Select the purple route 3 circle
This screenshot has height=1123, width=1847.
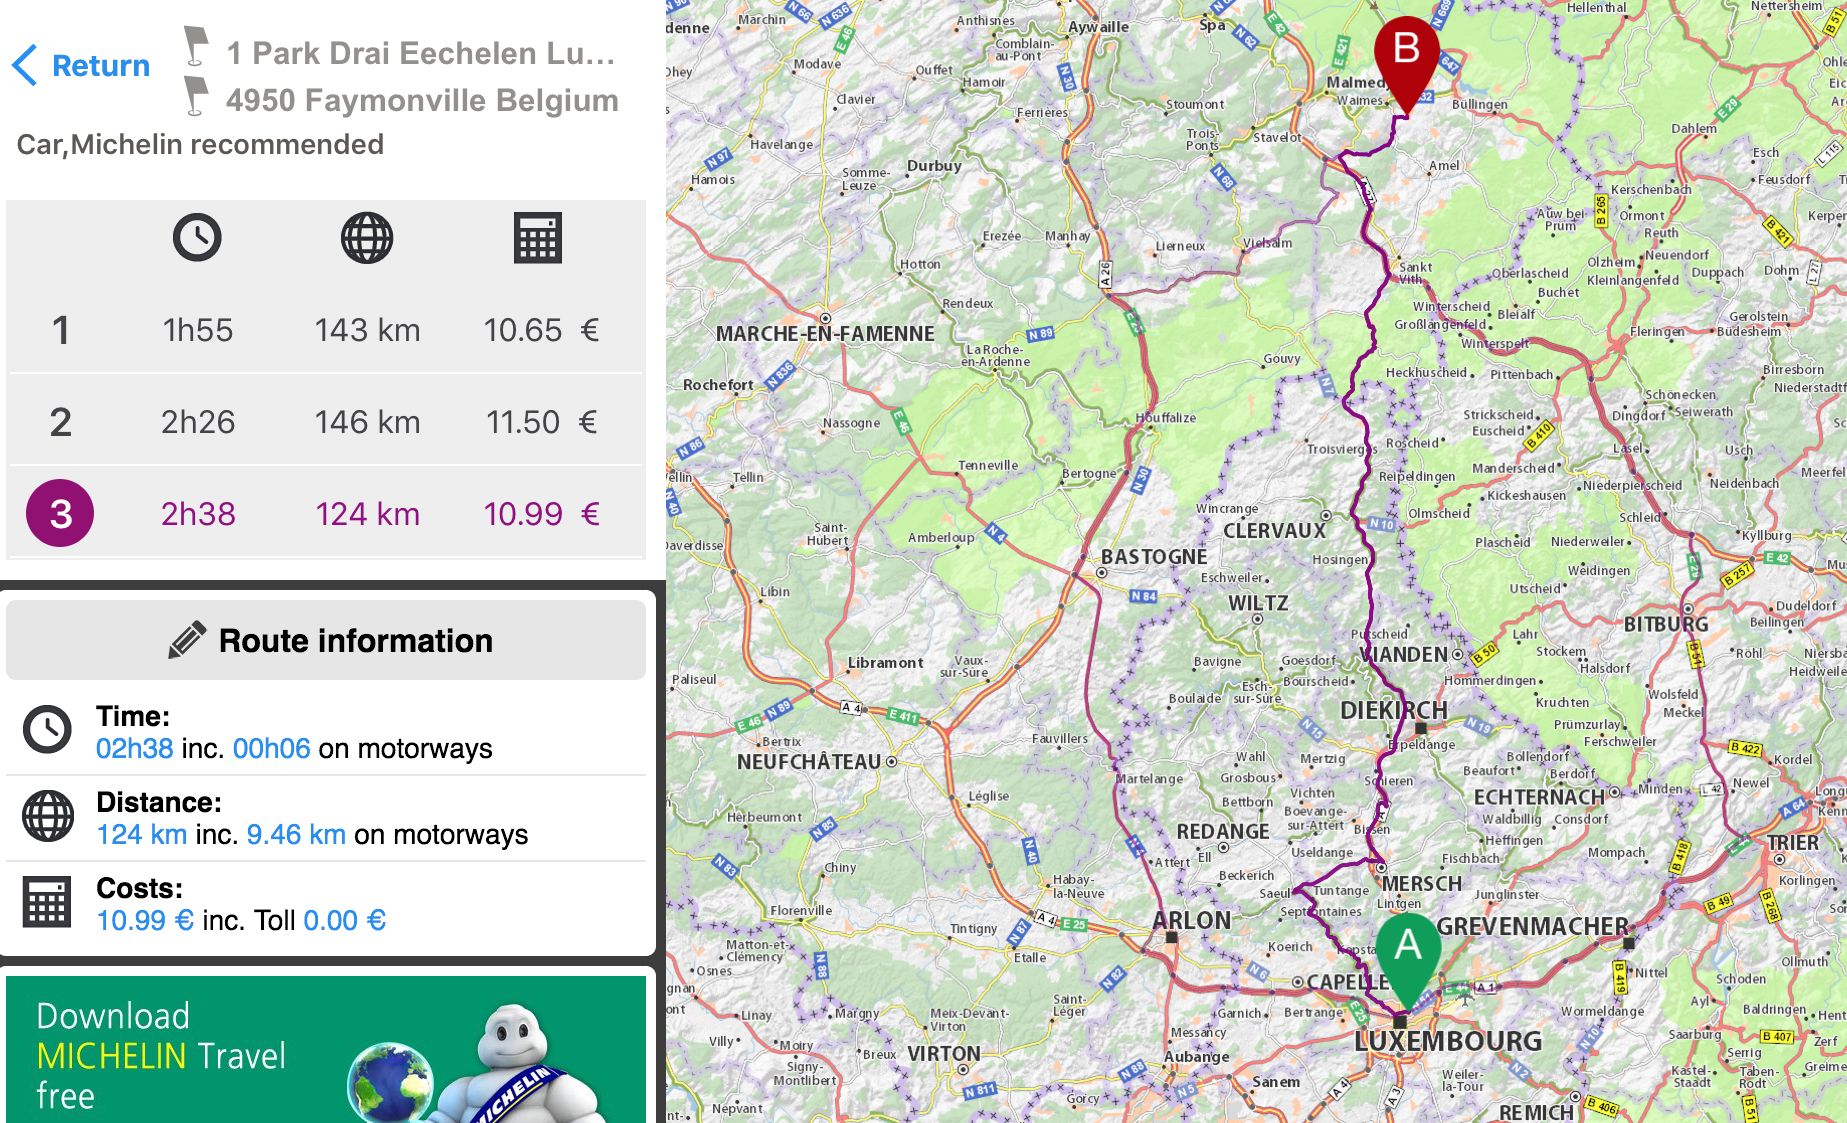pos(60,514)
